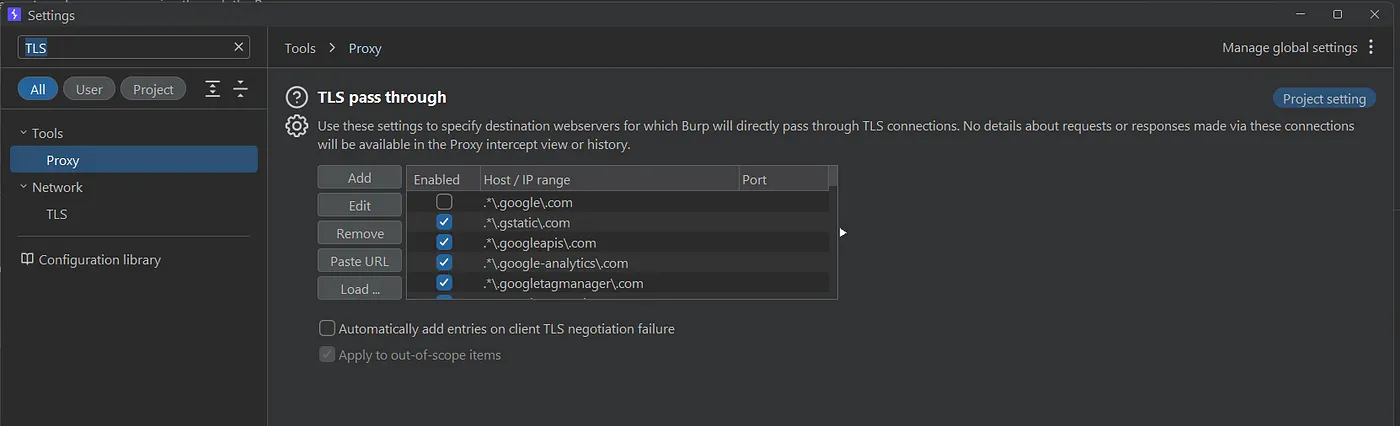Uncheck the googletagmanager.com entry checkbox
This screenshot has height=426, width=1400.
(x=444, y=283)
